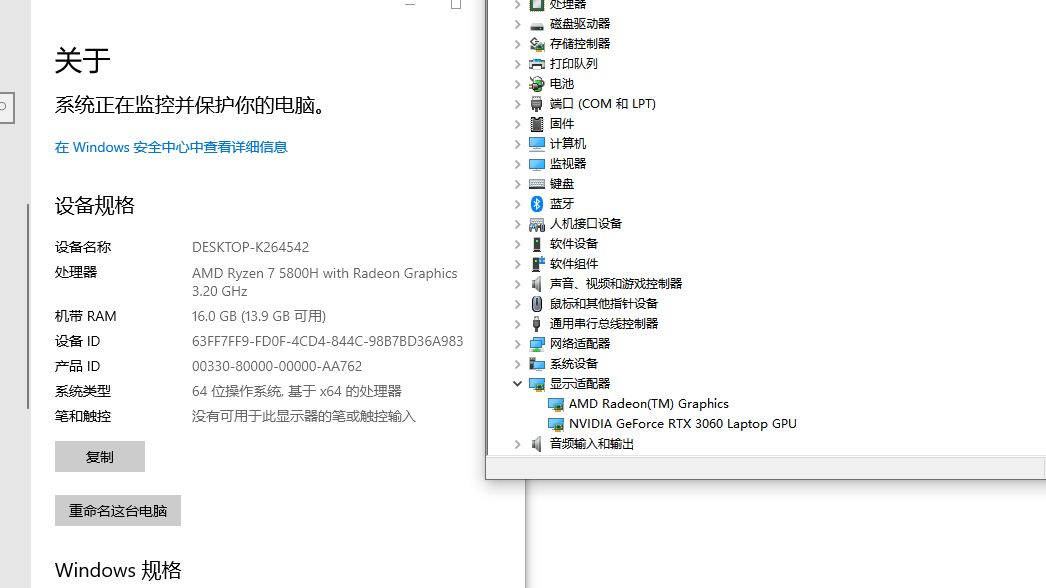Click the 软件设备 icon
Image resolution: width=1046 pixels, height=588 pixels.
click(536, 244)
